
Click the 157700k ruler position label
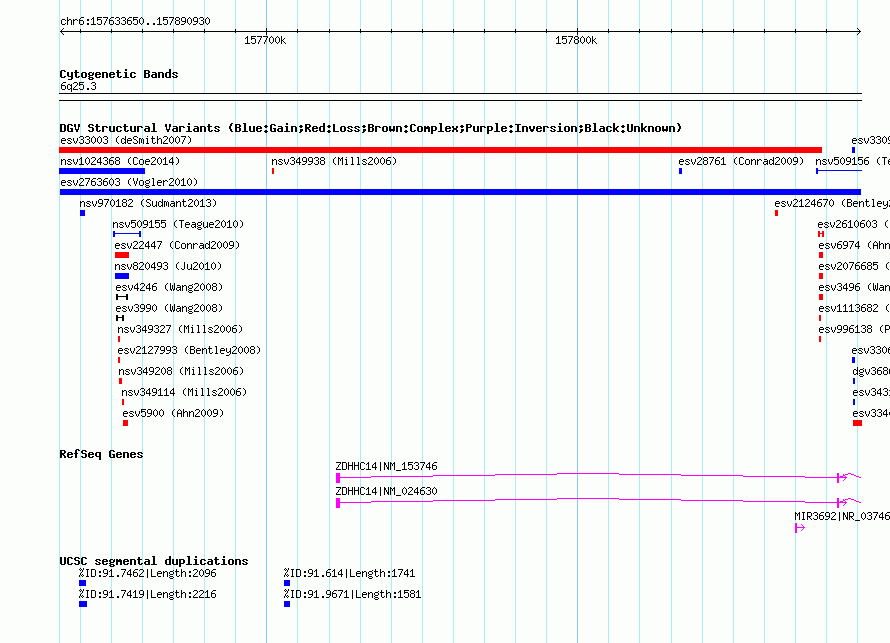[265, 40]
